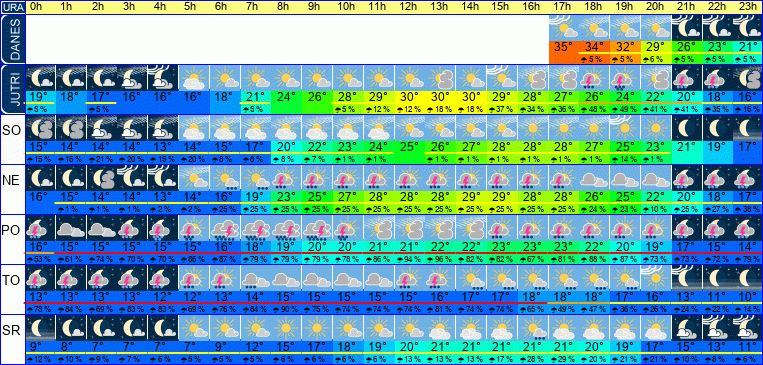Image resolution: width=763 pixels, height=365 pixels.
Task: Select the PO day row label
Action: coord(11,230)
